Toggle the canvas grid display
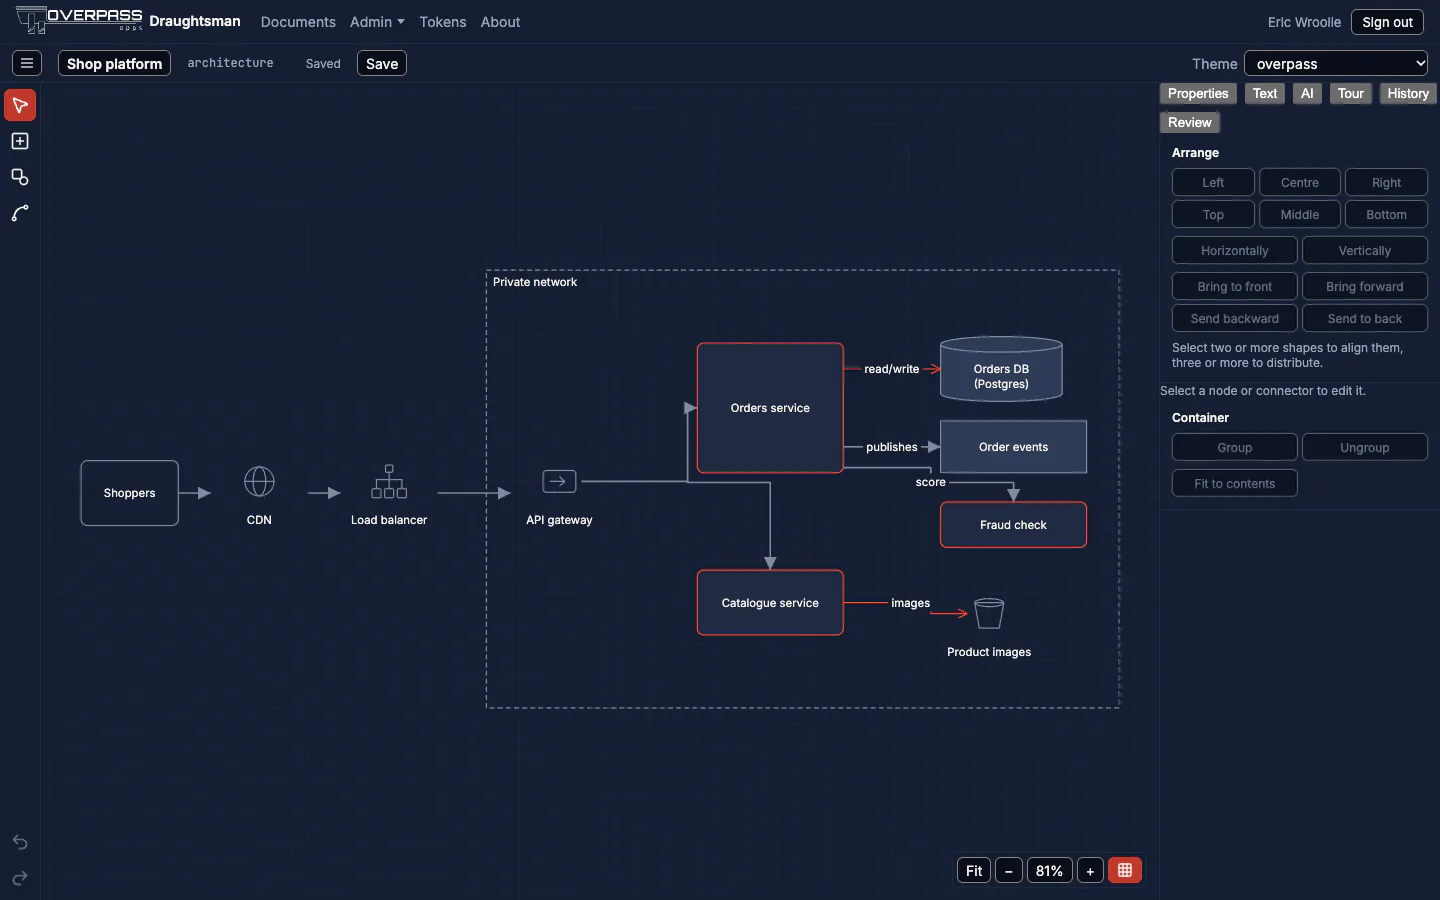Screen dimensions: 1440x900 pos(1125,871)
